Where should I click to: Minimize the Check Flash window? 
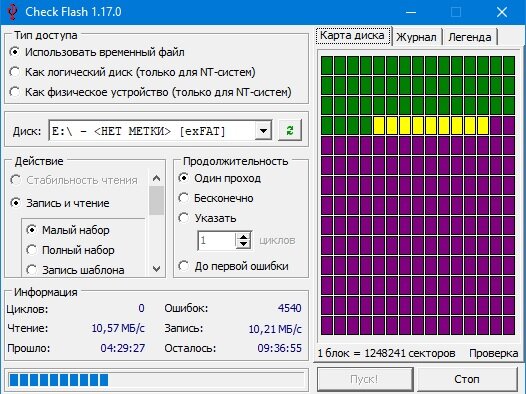tap(411, 12)
